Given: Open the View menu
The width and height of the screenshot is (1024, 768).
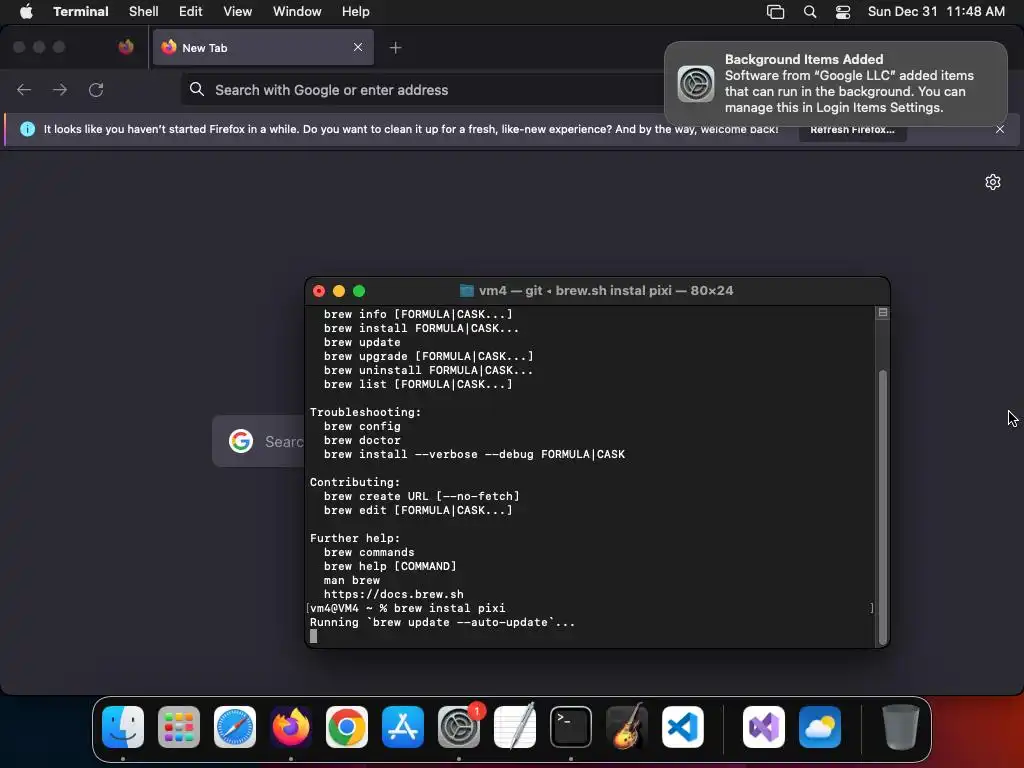Looking at the screenshot, I should point(237,11).
